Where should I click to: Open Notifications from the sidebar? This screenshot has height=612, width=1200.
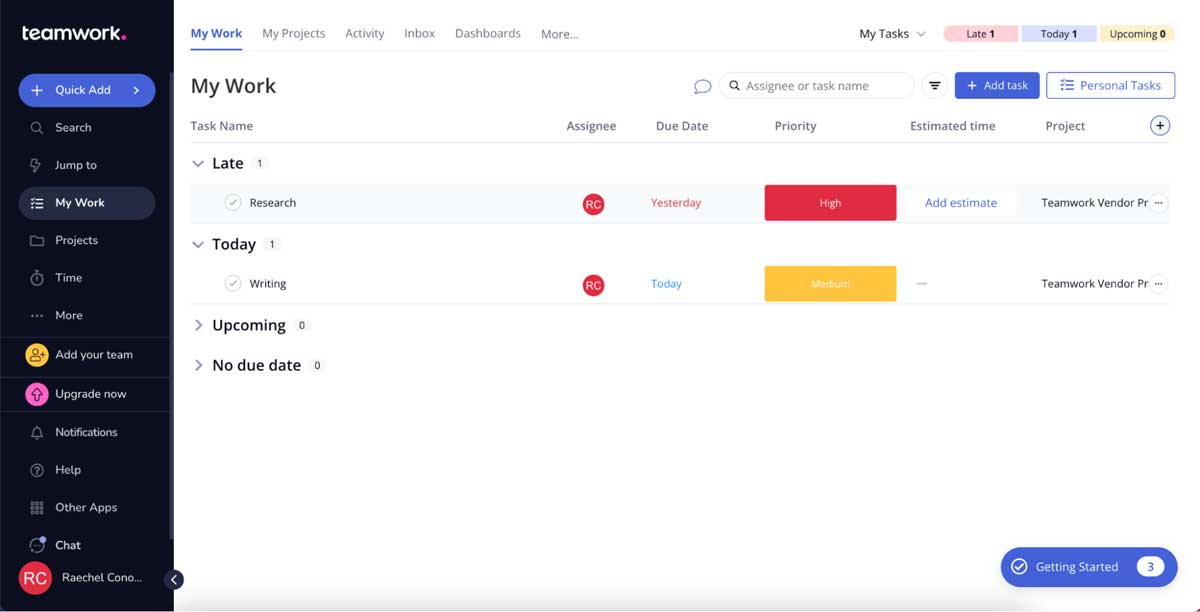[x=83, y=432]
